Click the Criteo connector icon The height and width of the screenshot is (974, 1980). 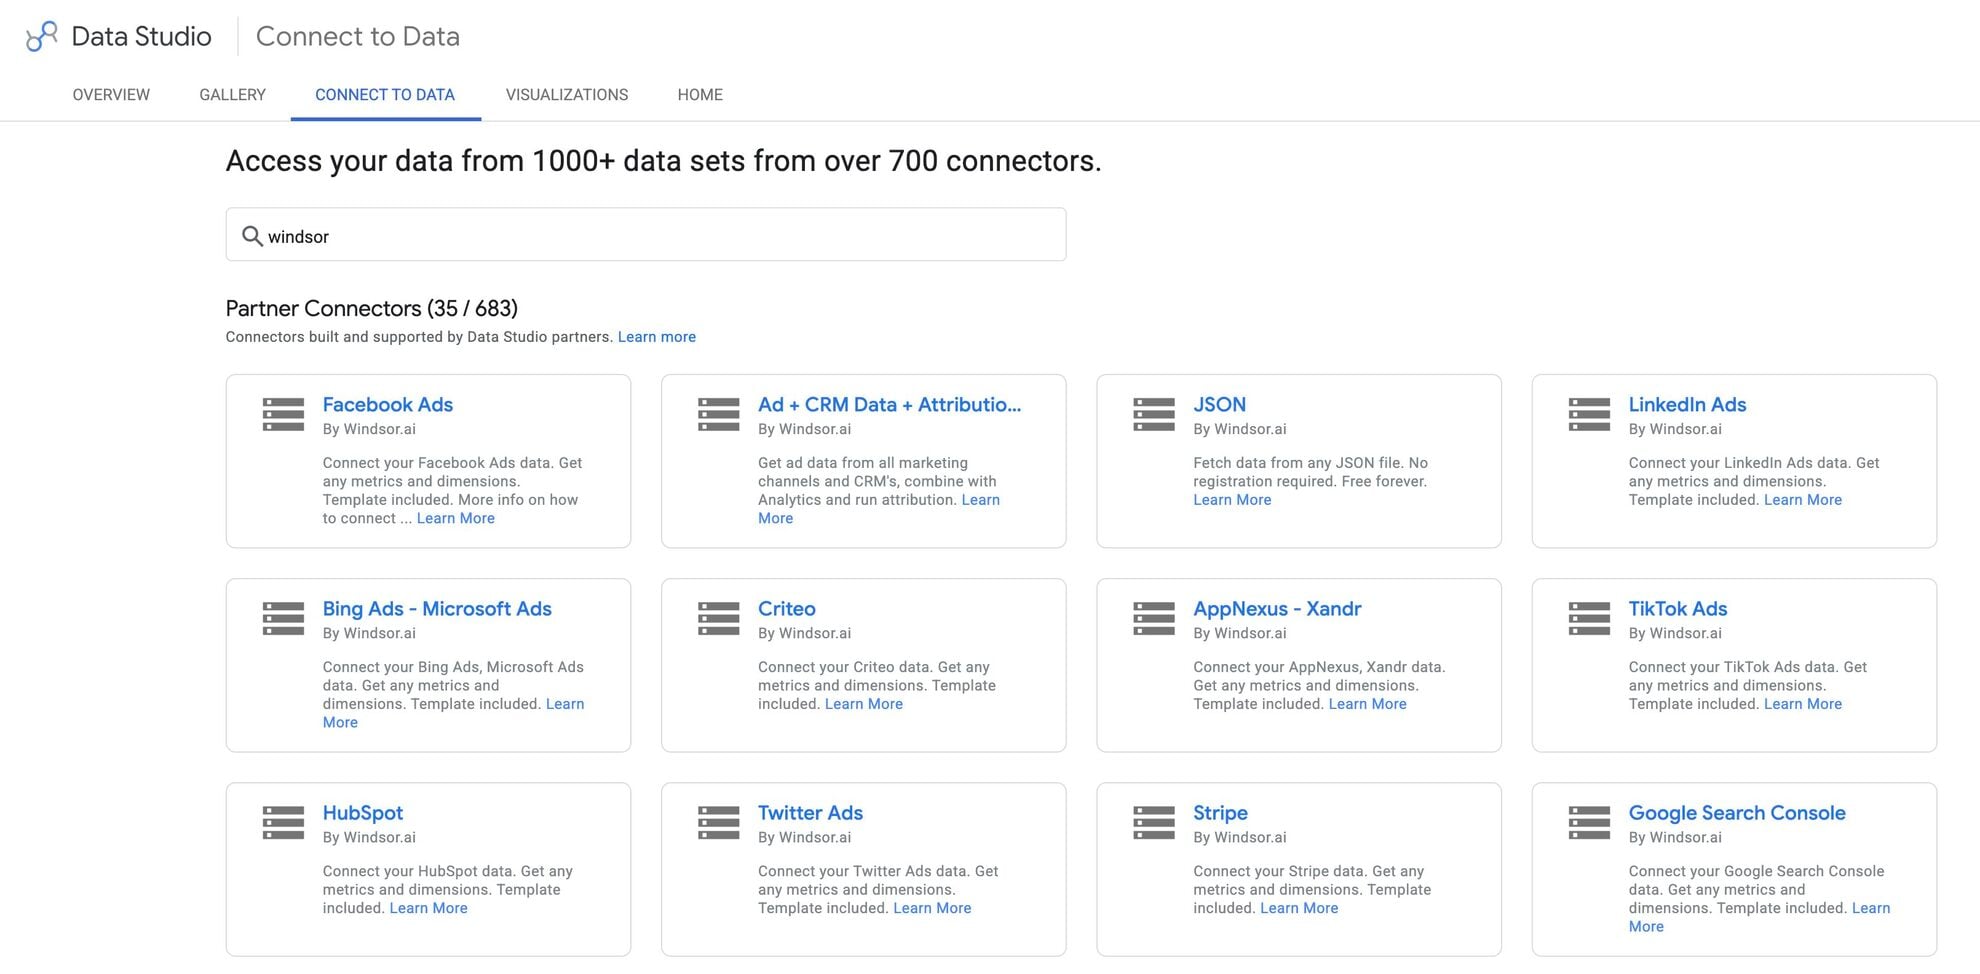point(718,617)
